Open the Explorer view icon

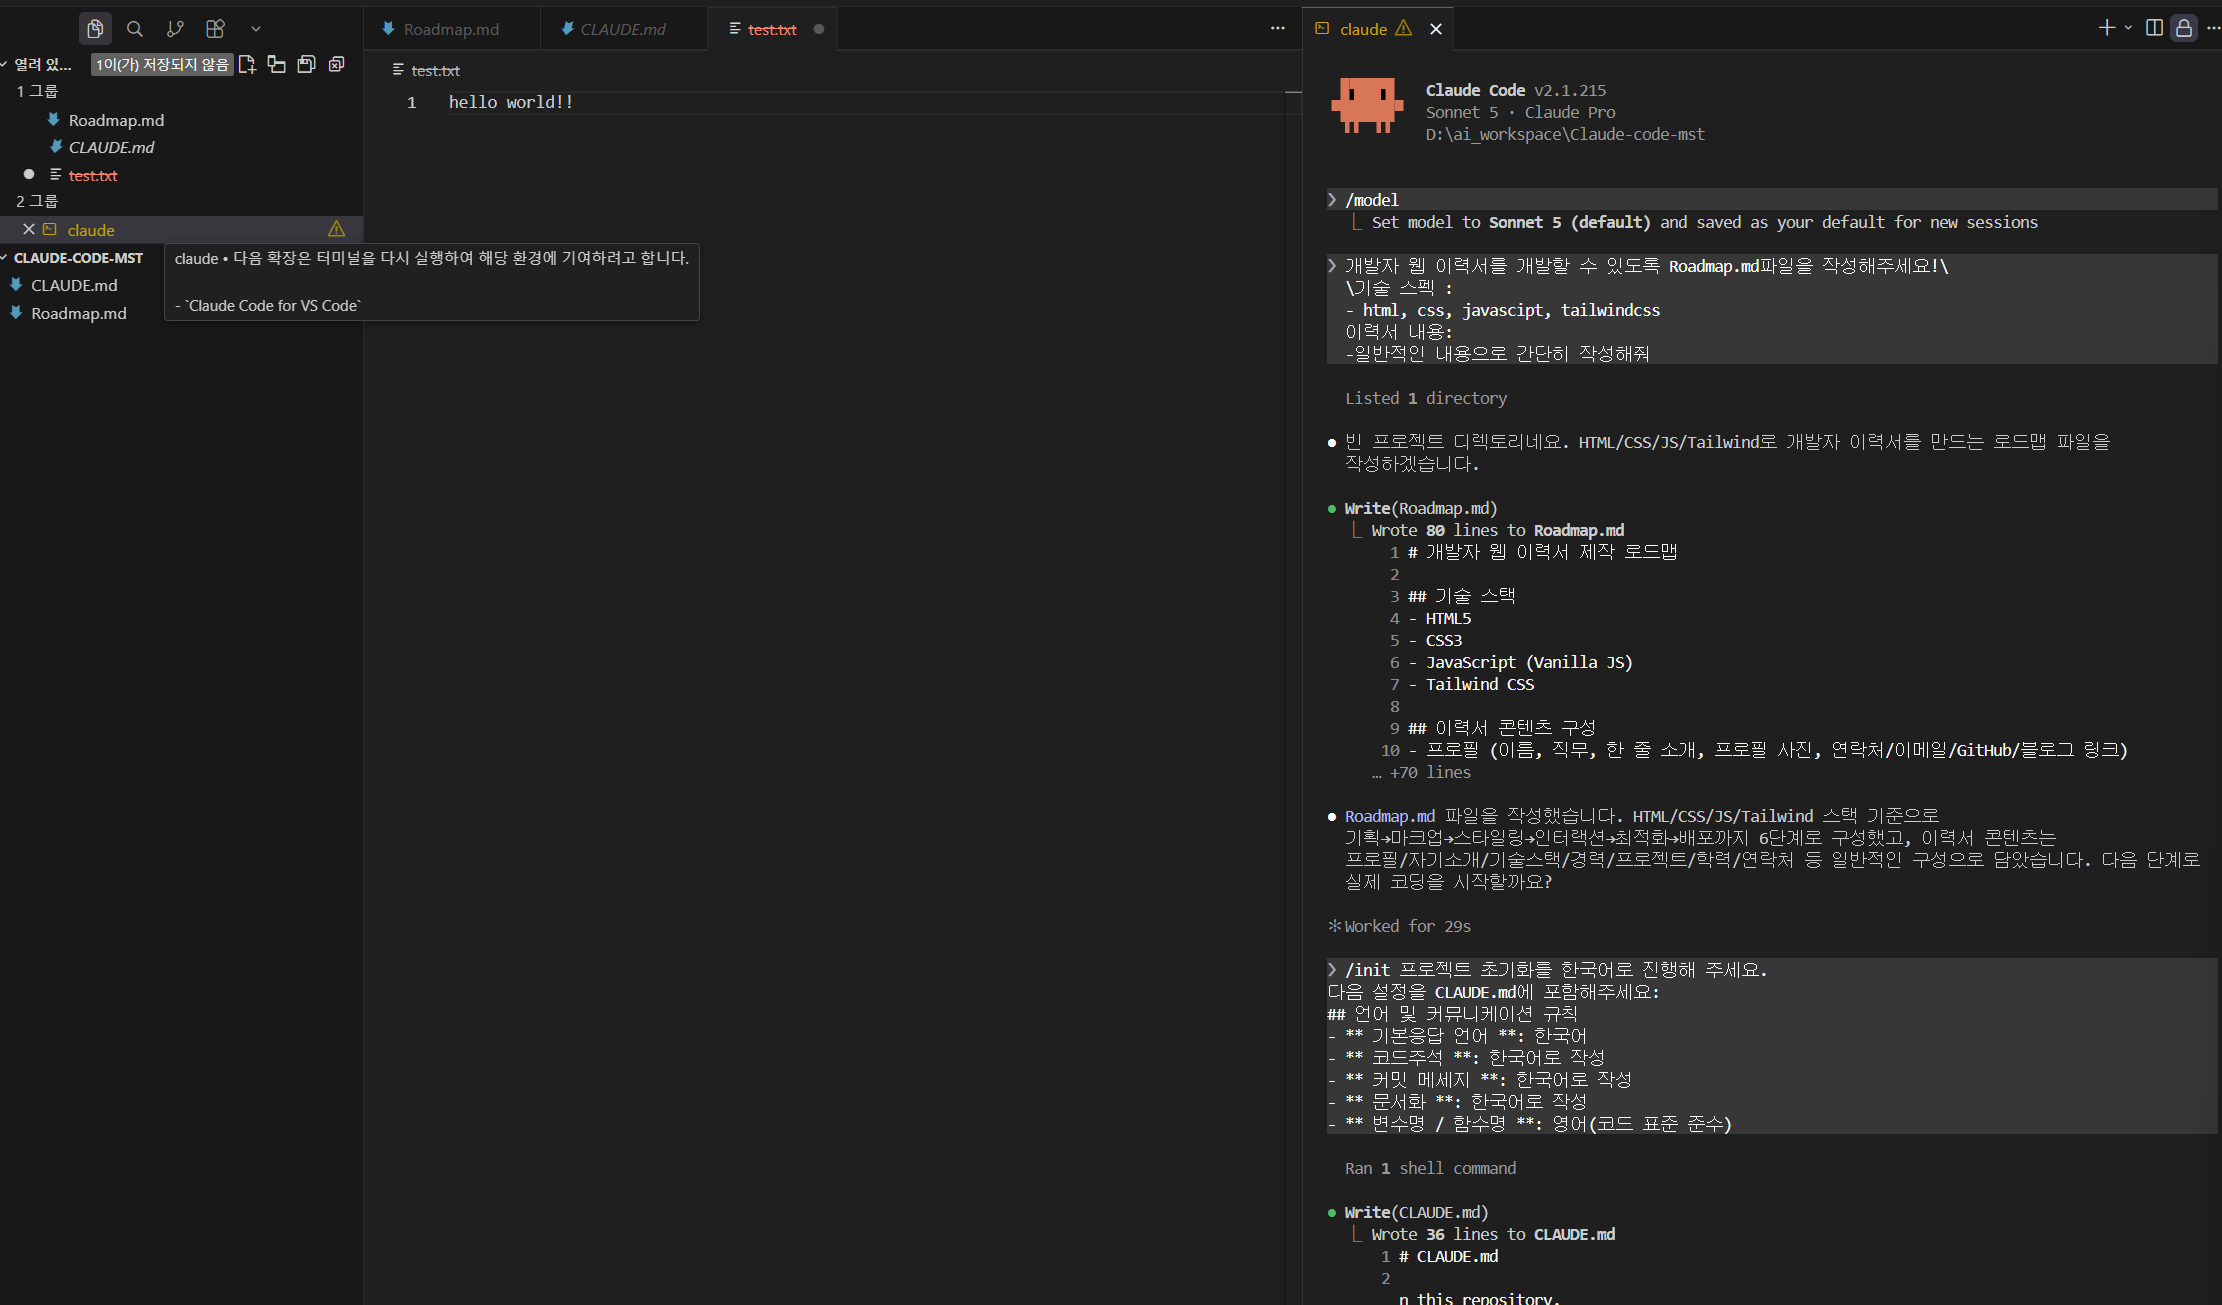point(95,29)
